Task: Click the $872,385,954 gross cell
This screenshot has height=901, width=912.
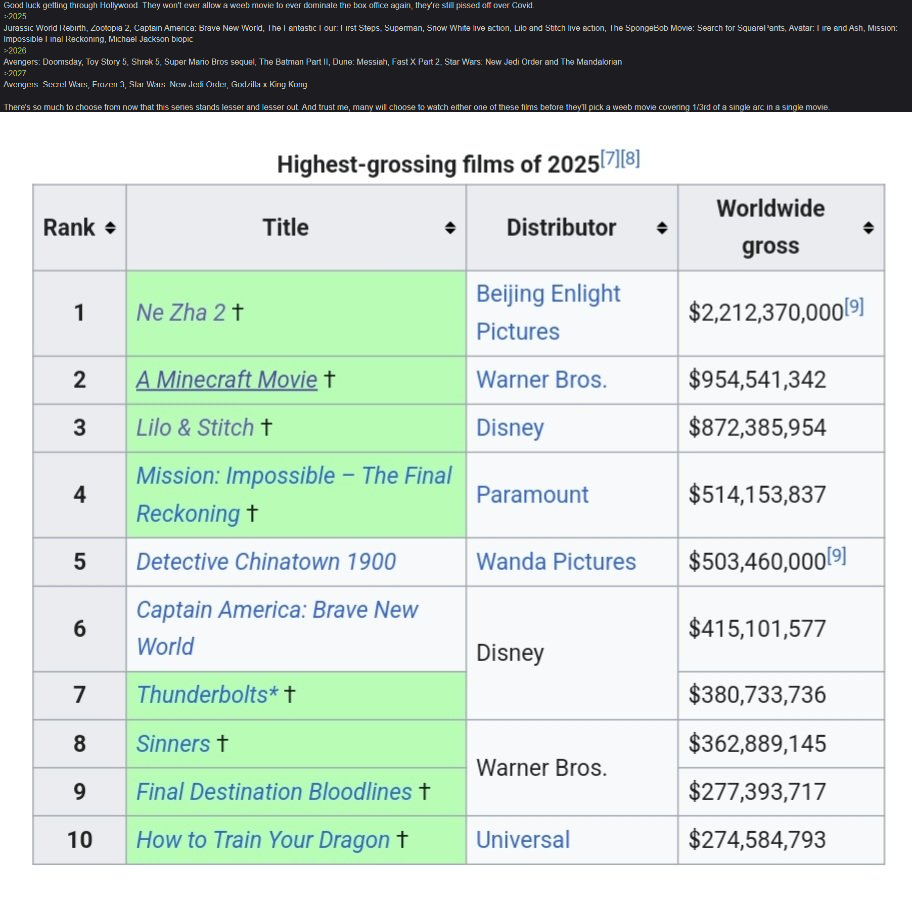Action: click(x=781, y=428)
